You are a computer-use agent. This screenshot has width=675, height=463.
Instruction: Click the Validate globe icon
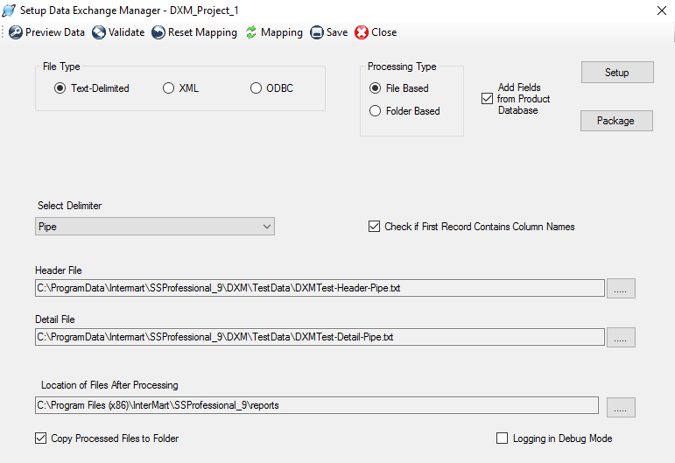pos(99,33)
